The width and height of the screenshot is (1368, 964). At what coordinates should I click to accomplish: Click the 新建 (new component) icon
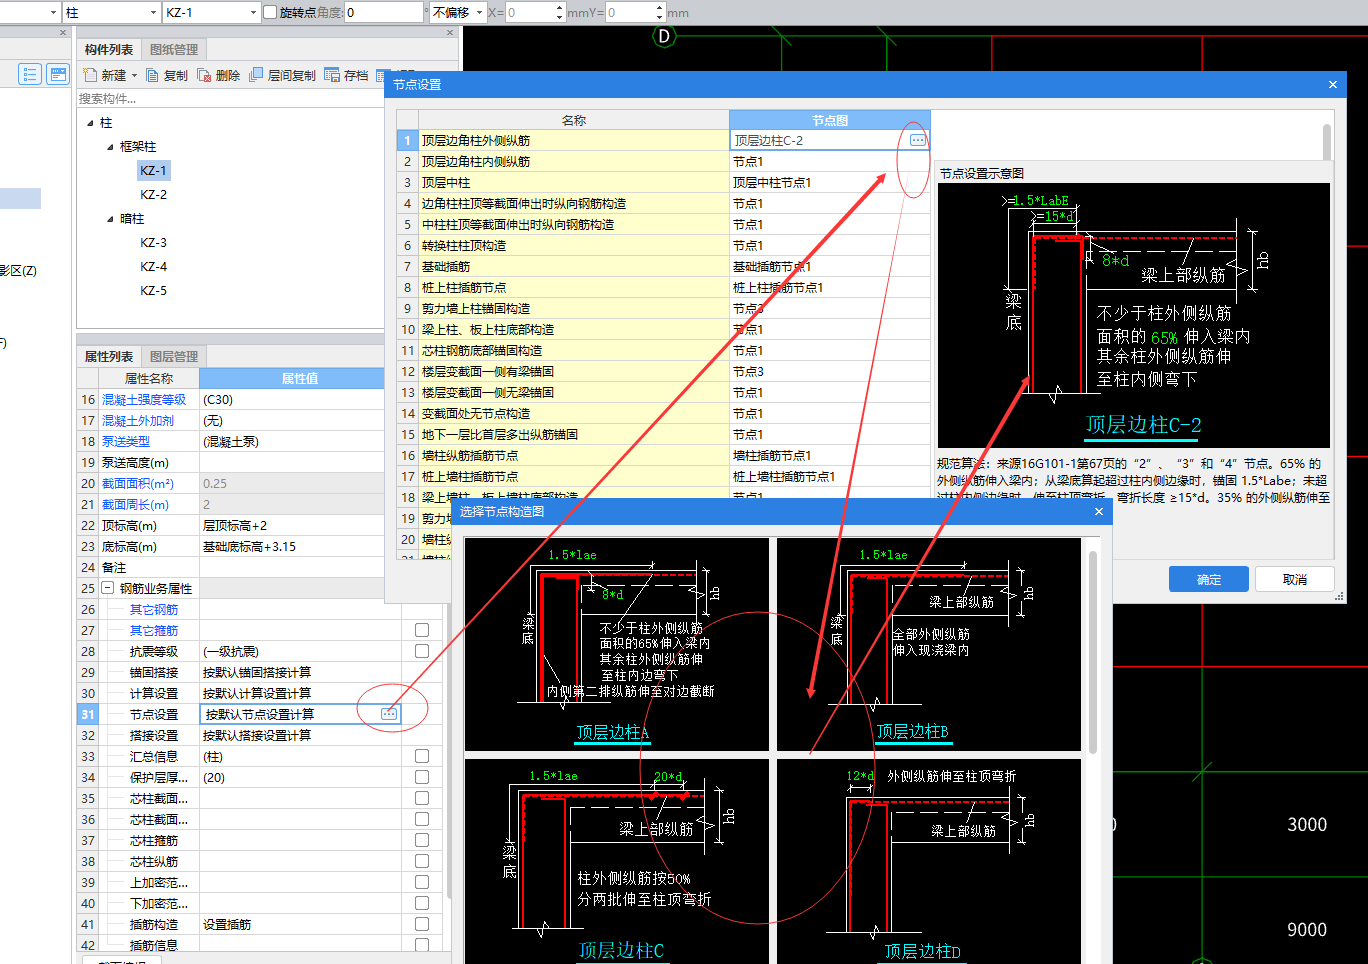[90, 75]
